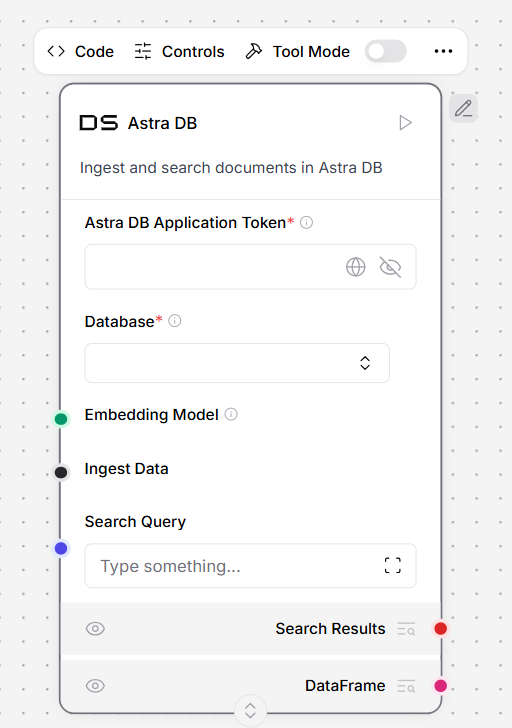
Task: Click the green Embedding Model input handle
Action: point(61,419)
